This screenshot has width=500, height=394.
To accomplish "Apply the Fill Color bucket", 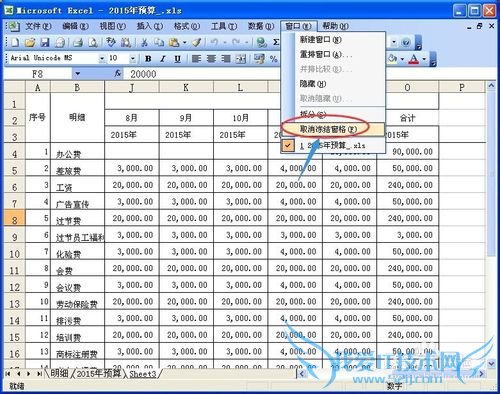I will click(x=393, y=59).
